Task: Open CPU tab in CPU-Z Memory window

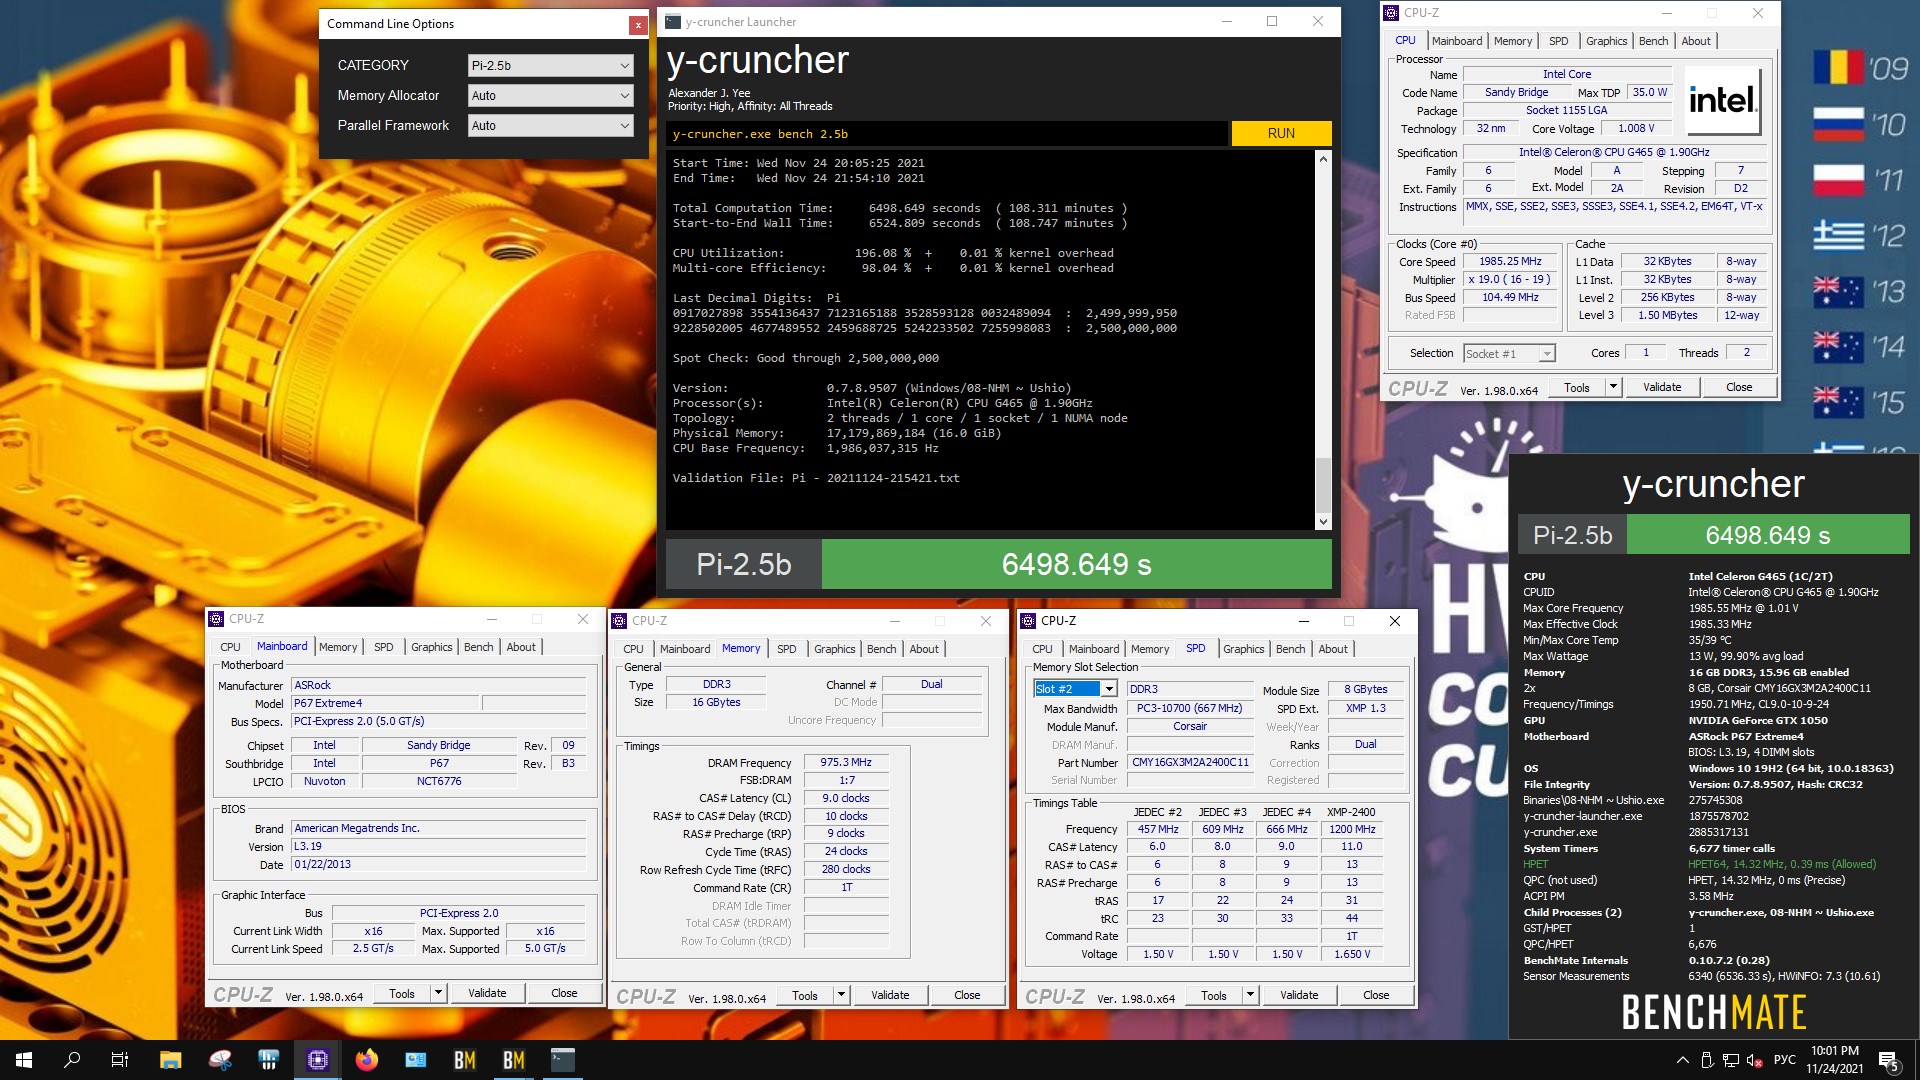Action: tap(633, 649)
